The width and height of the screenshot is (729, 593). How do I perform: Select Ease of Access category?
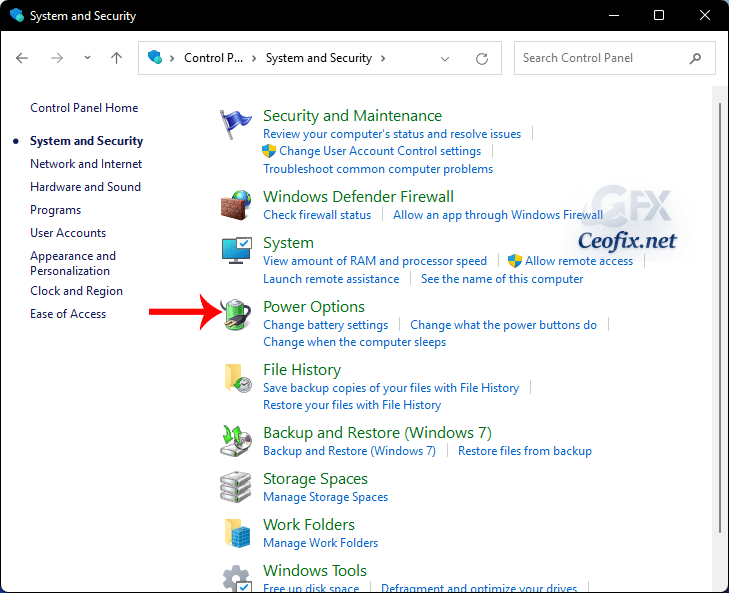68,314
